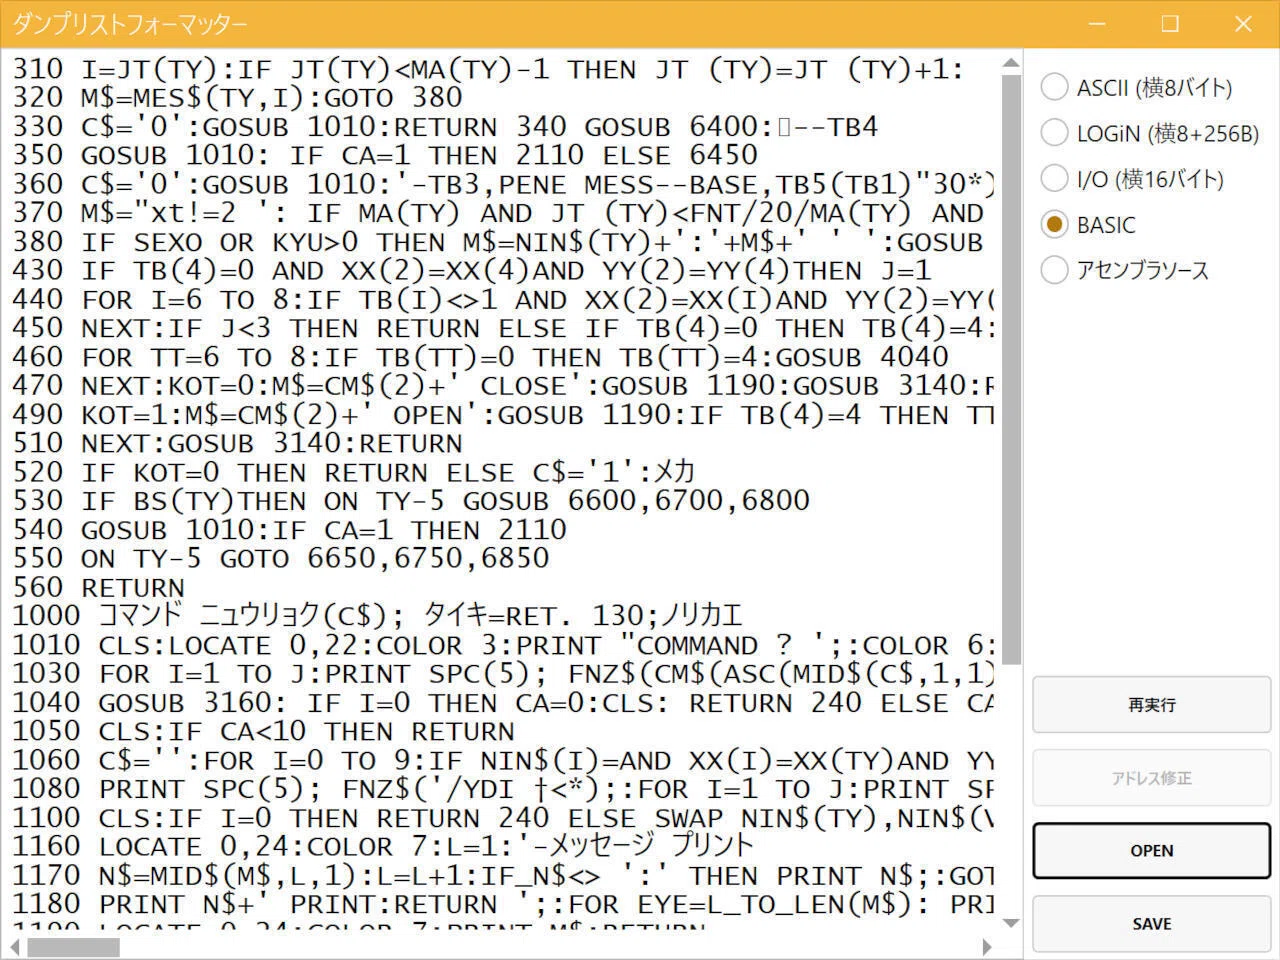1280x960 pixels.
Task: Click the horizontal scrollbar right arrow
Action: click(987, 947)
